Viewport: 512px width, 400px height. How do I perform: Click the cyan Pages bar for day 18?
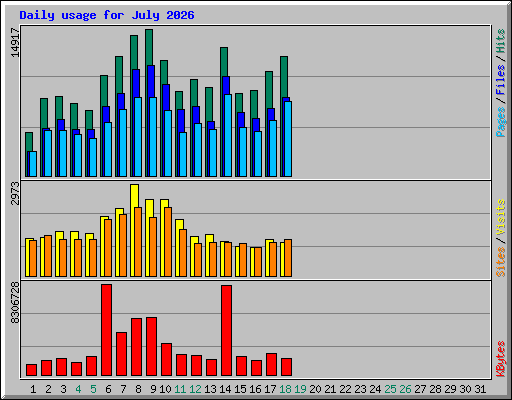tap(288, 139)
